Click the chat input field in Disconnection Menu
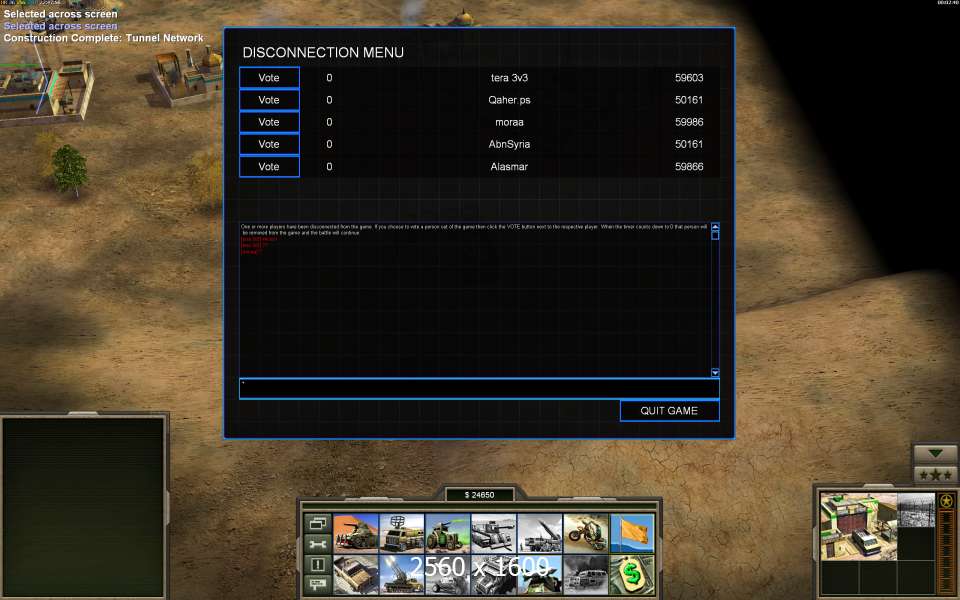This screenshot has height=600, width=960. tap(479, 389)
